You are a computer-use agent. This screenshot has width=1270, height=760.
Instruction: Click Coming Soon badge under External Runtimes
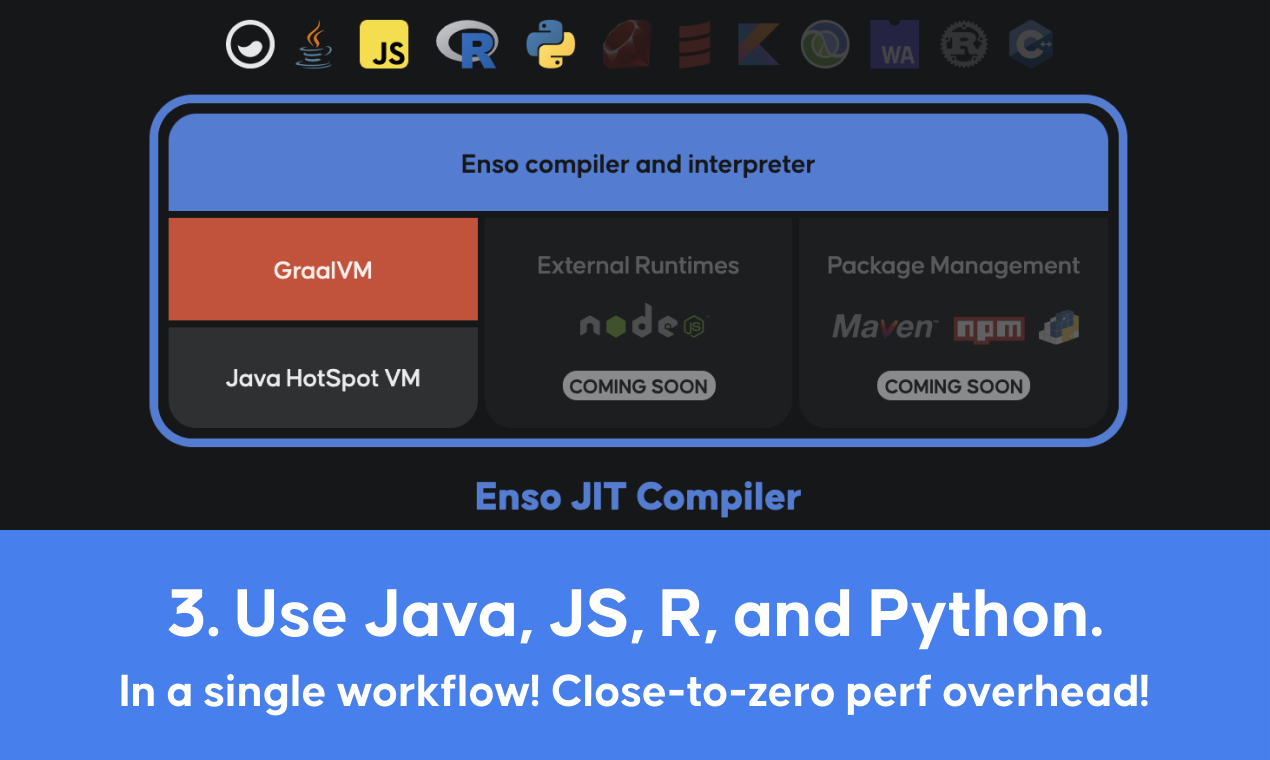tap(639, 386)
